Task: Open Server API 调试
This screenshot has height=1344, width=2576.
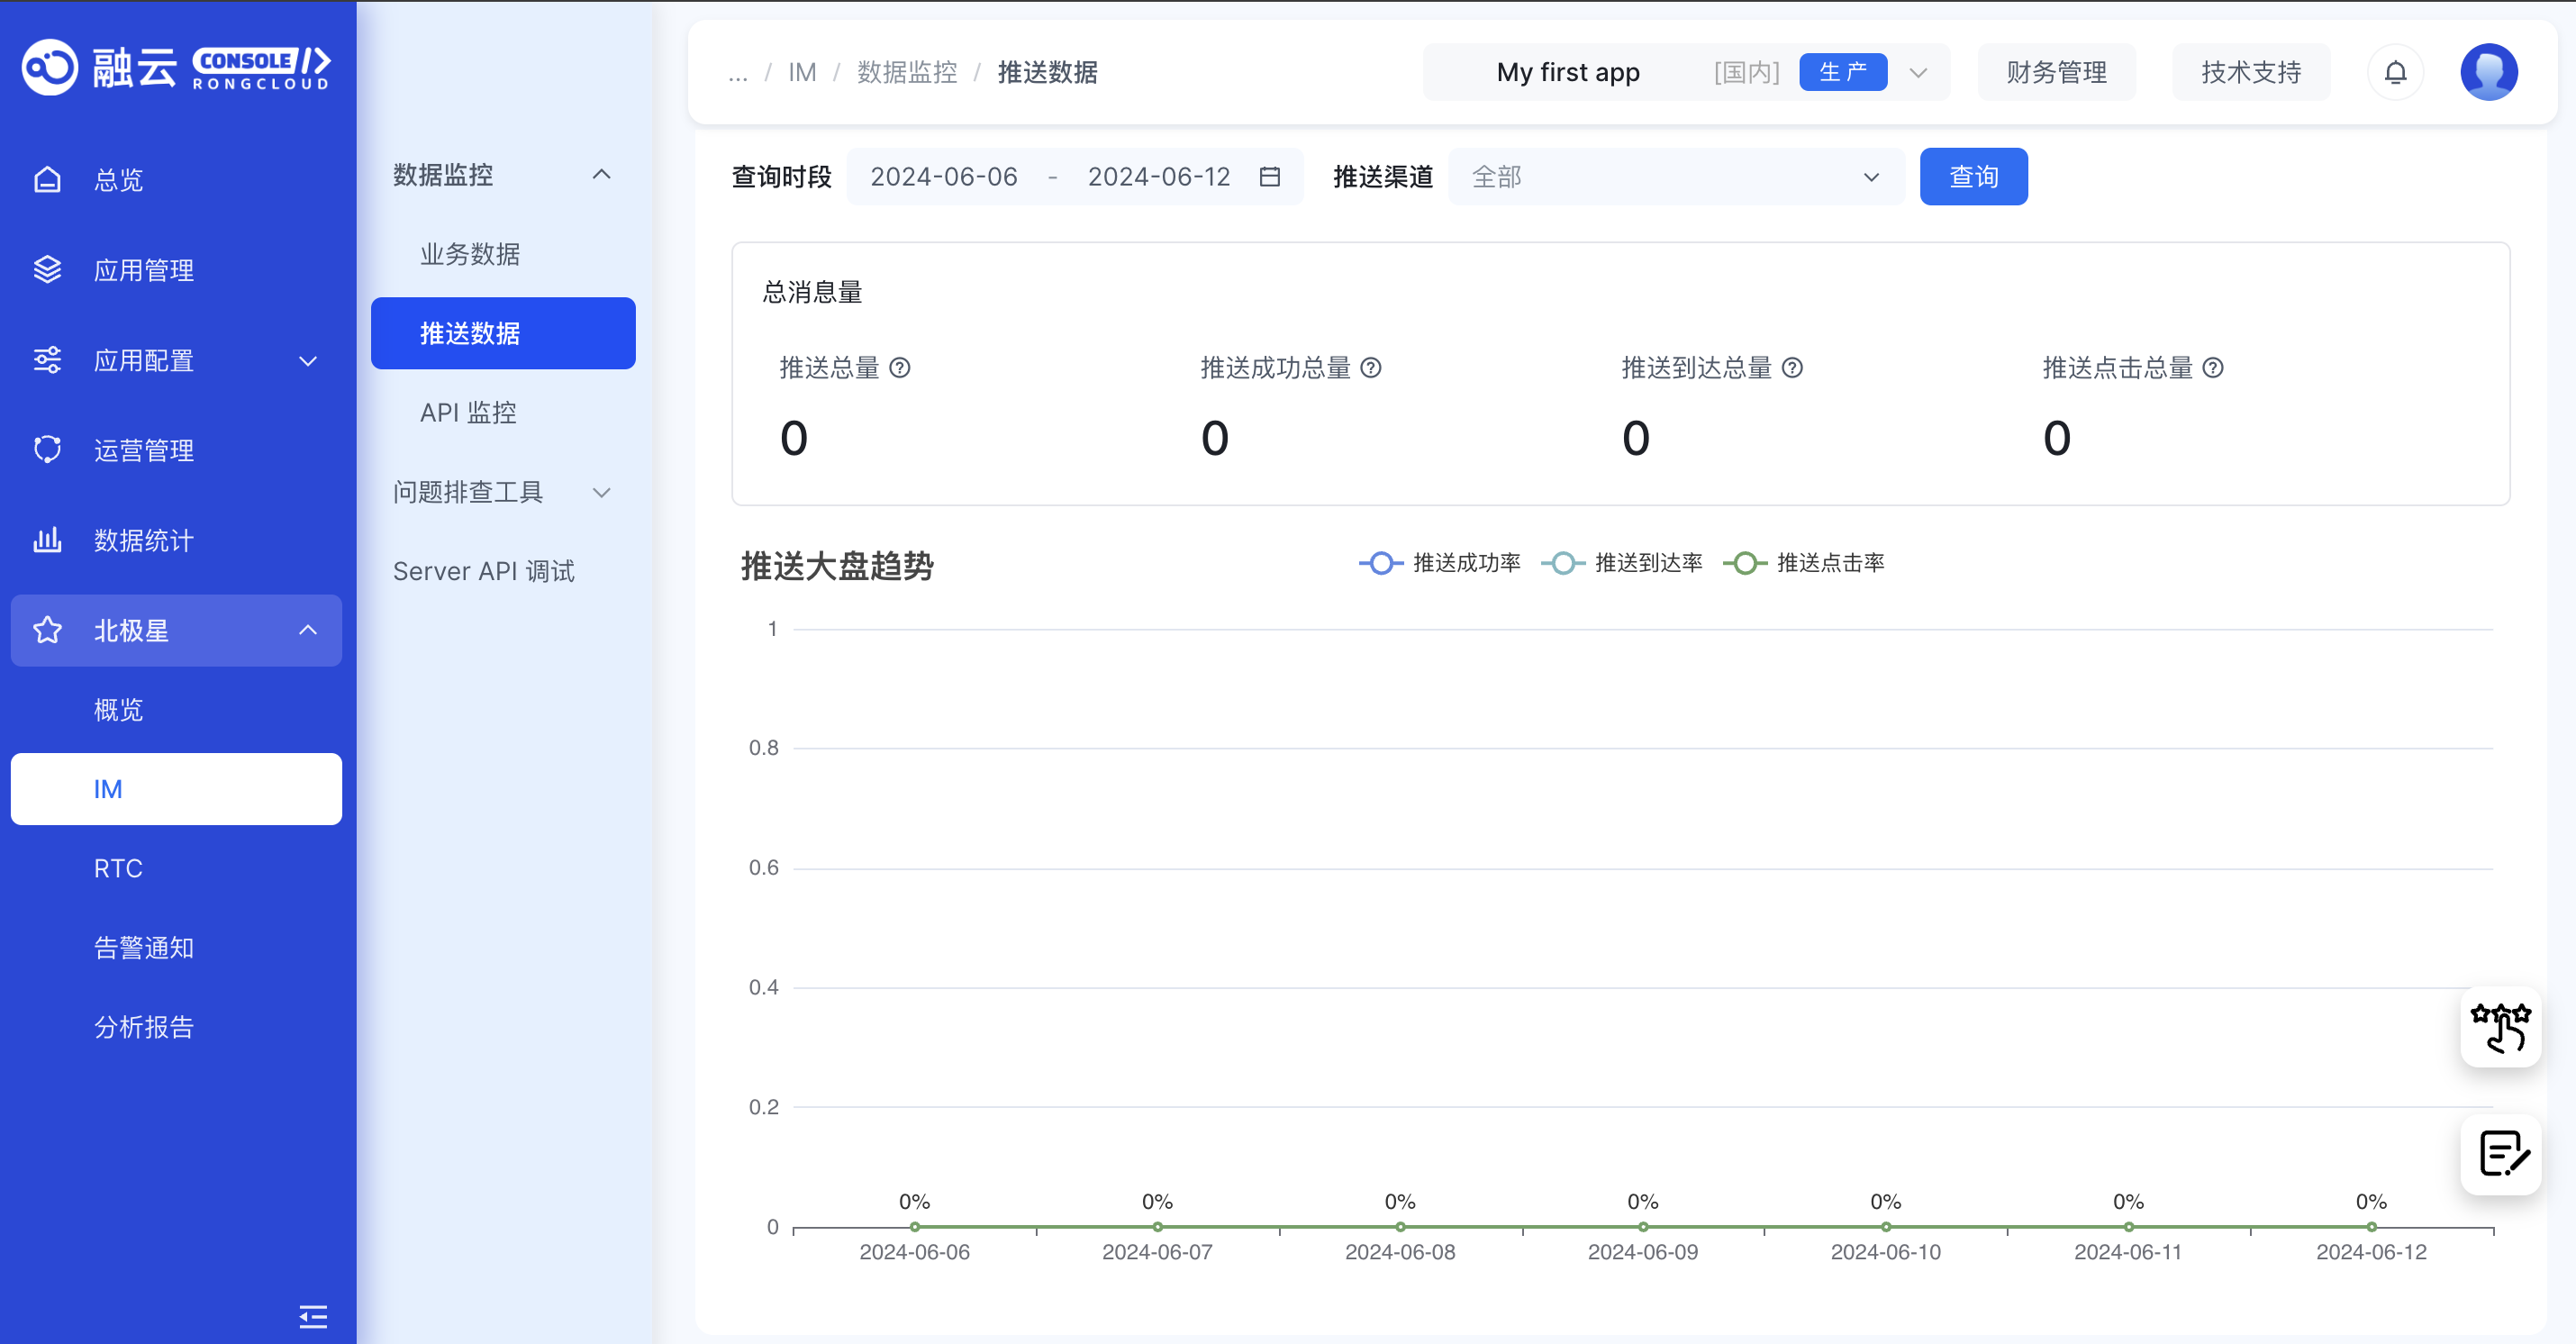Action: click(503, 571)
